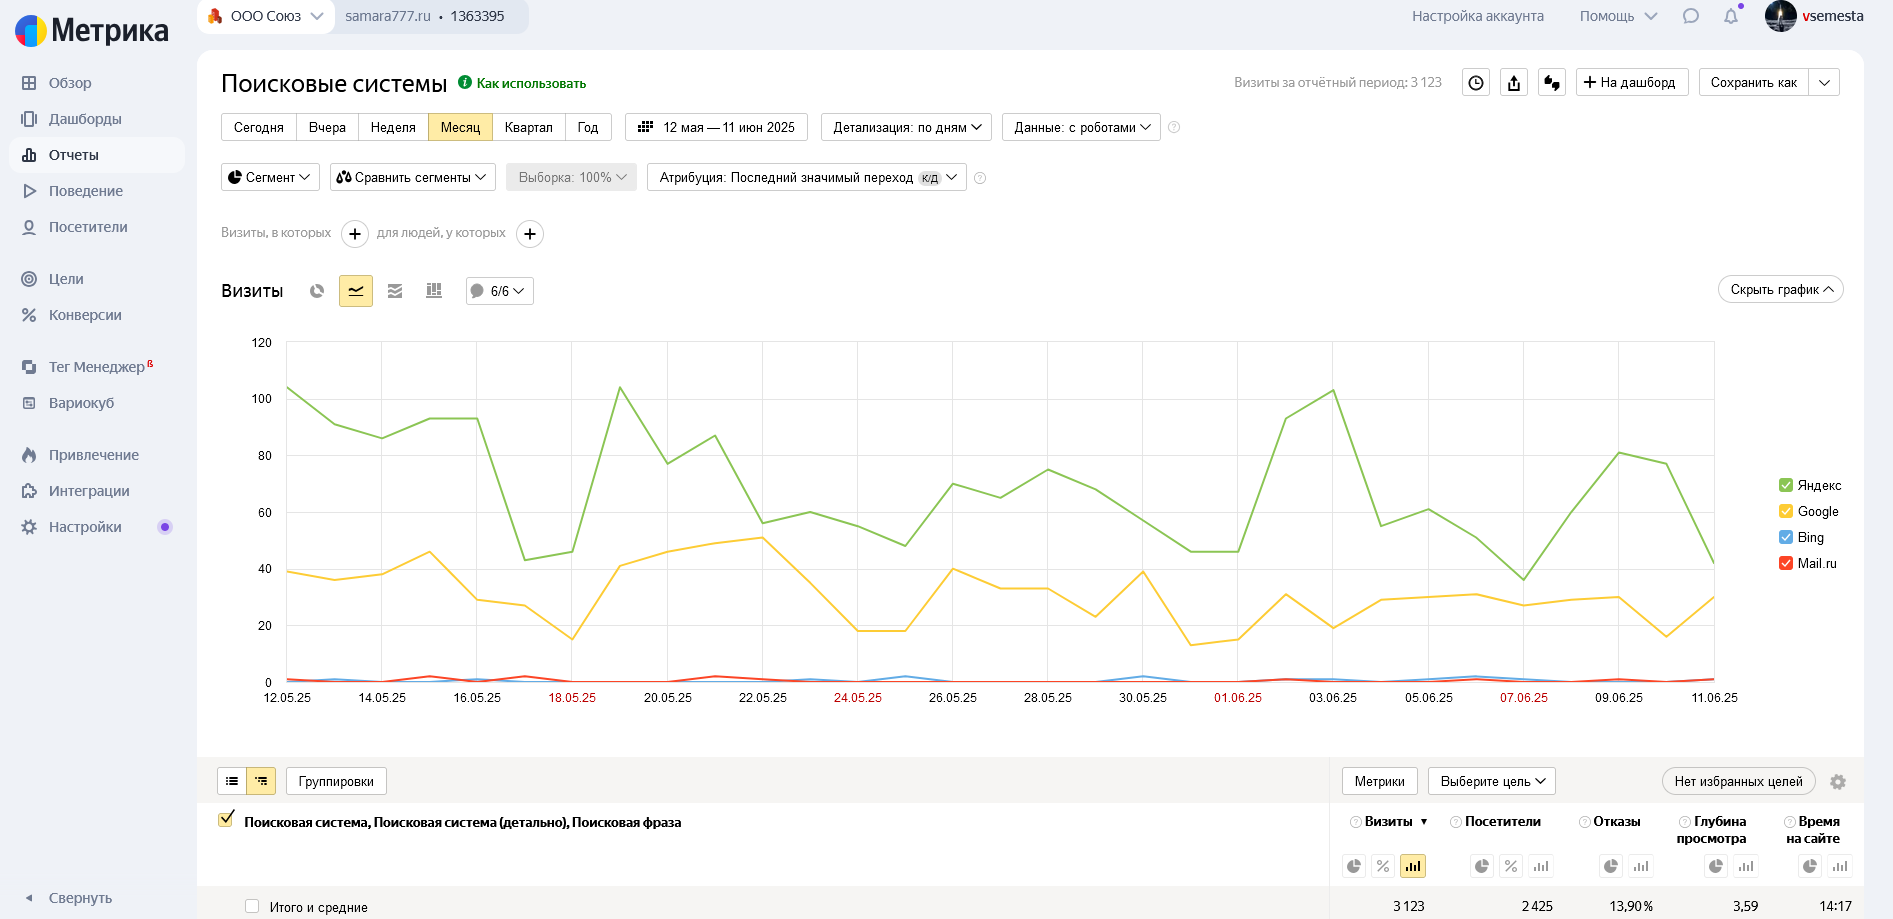Open Выберите цель dropdown

1492,781
